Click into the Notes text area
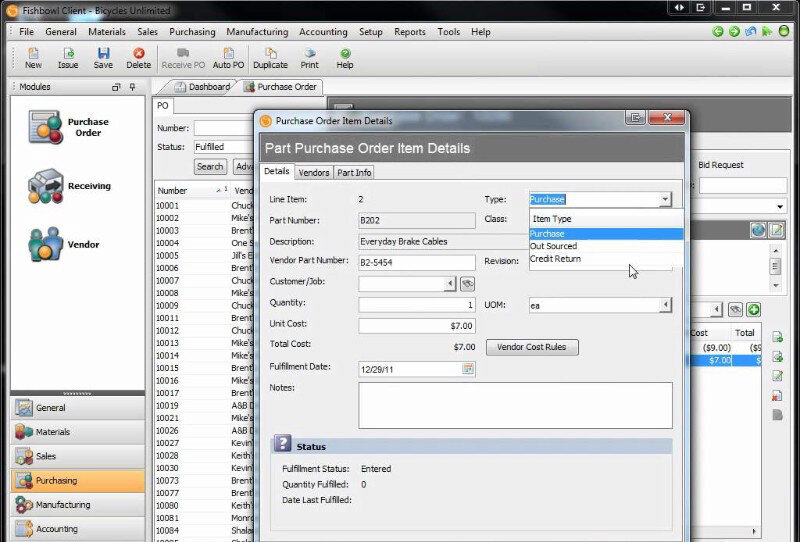This screenshot has width=800, height=542. pyautogui.click(x=515, y=405)
